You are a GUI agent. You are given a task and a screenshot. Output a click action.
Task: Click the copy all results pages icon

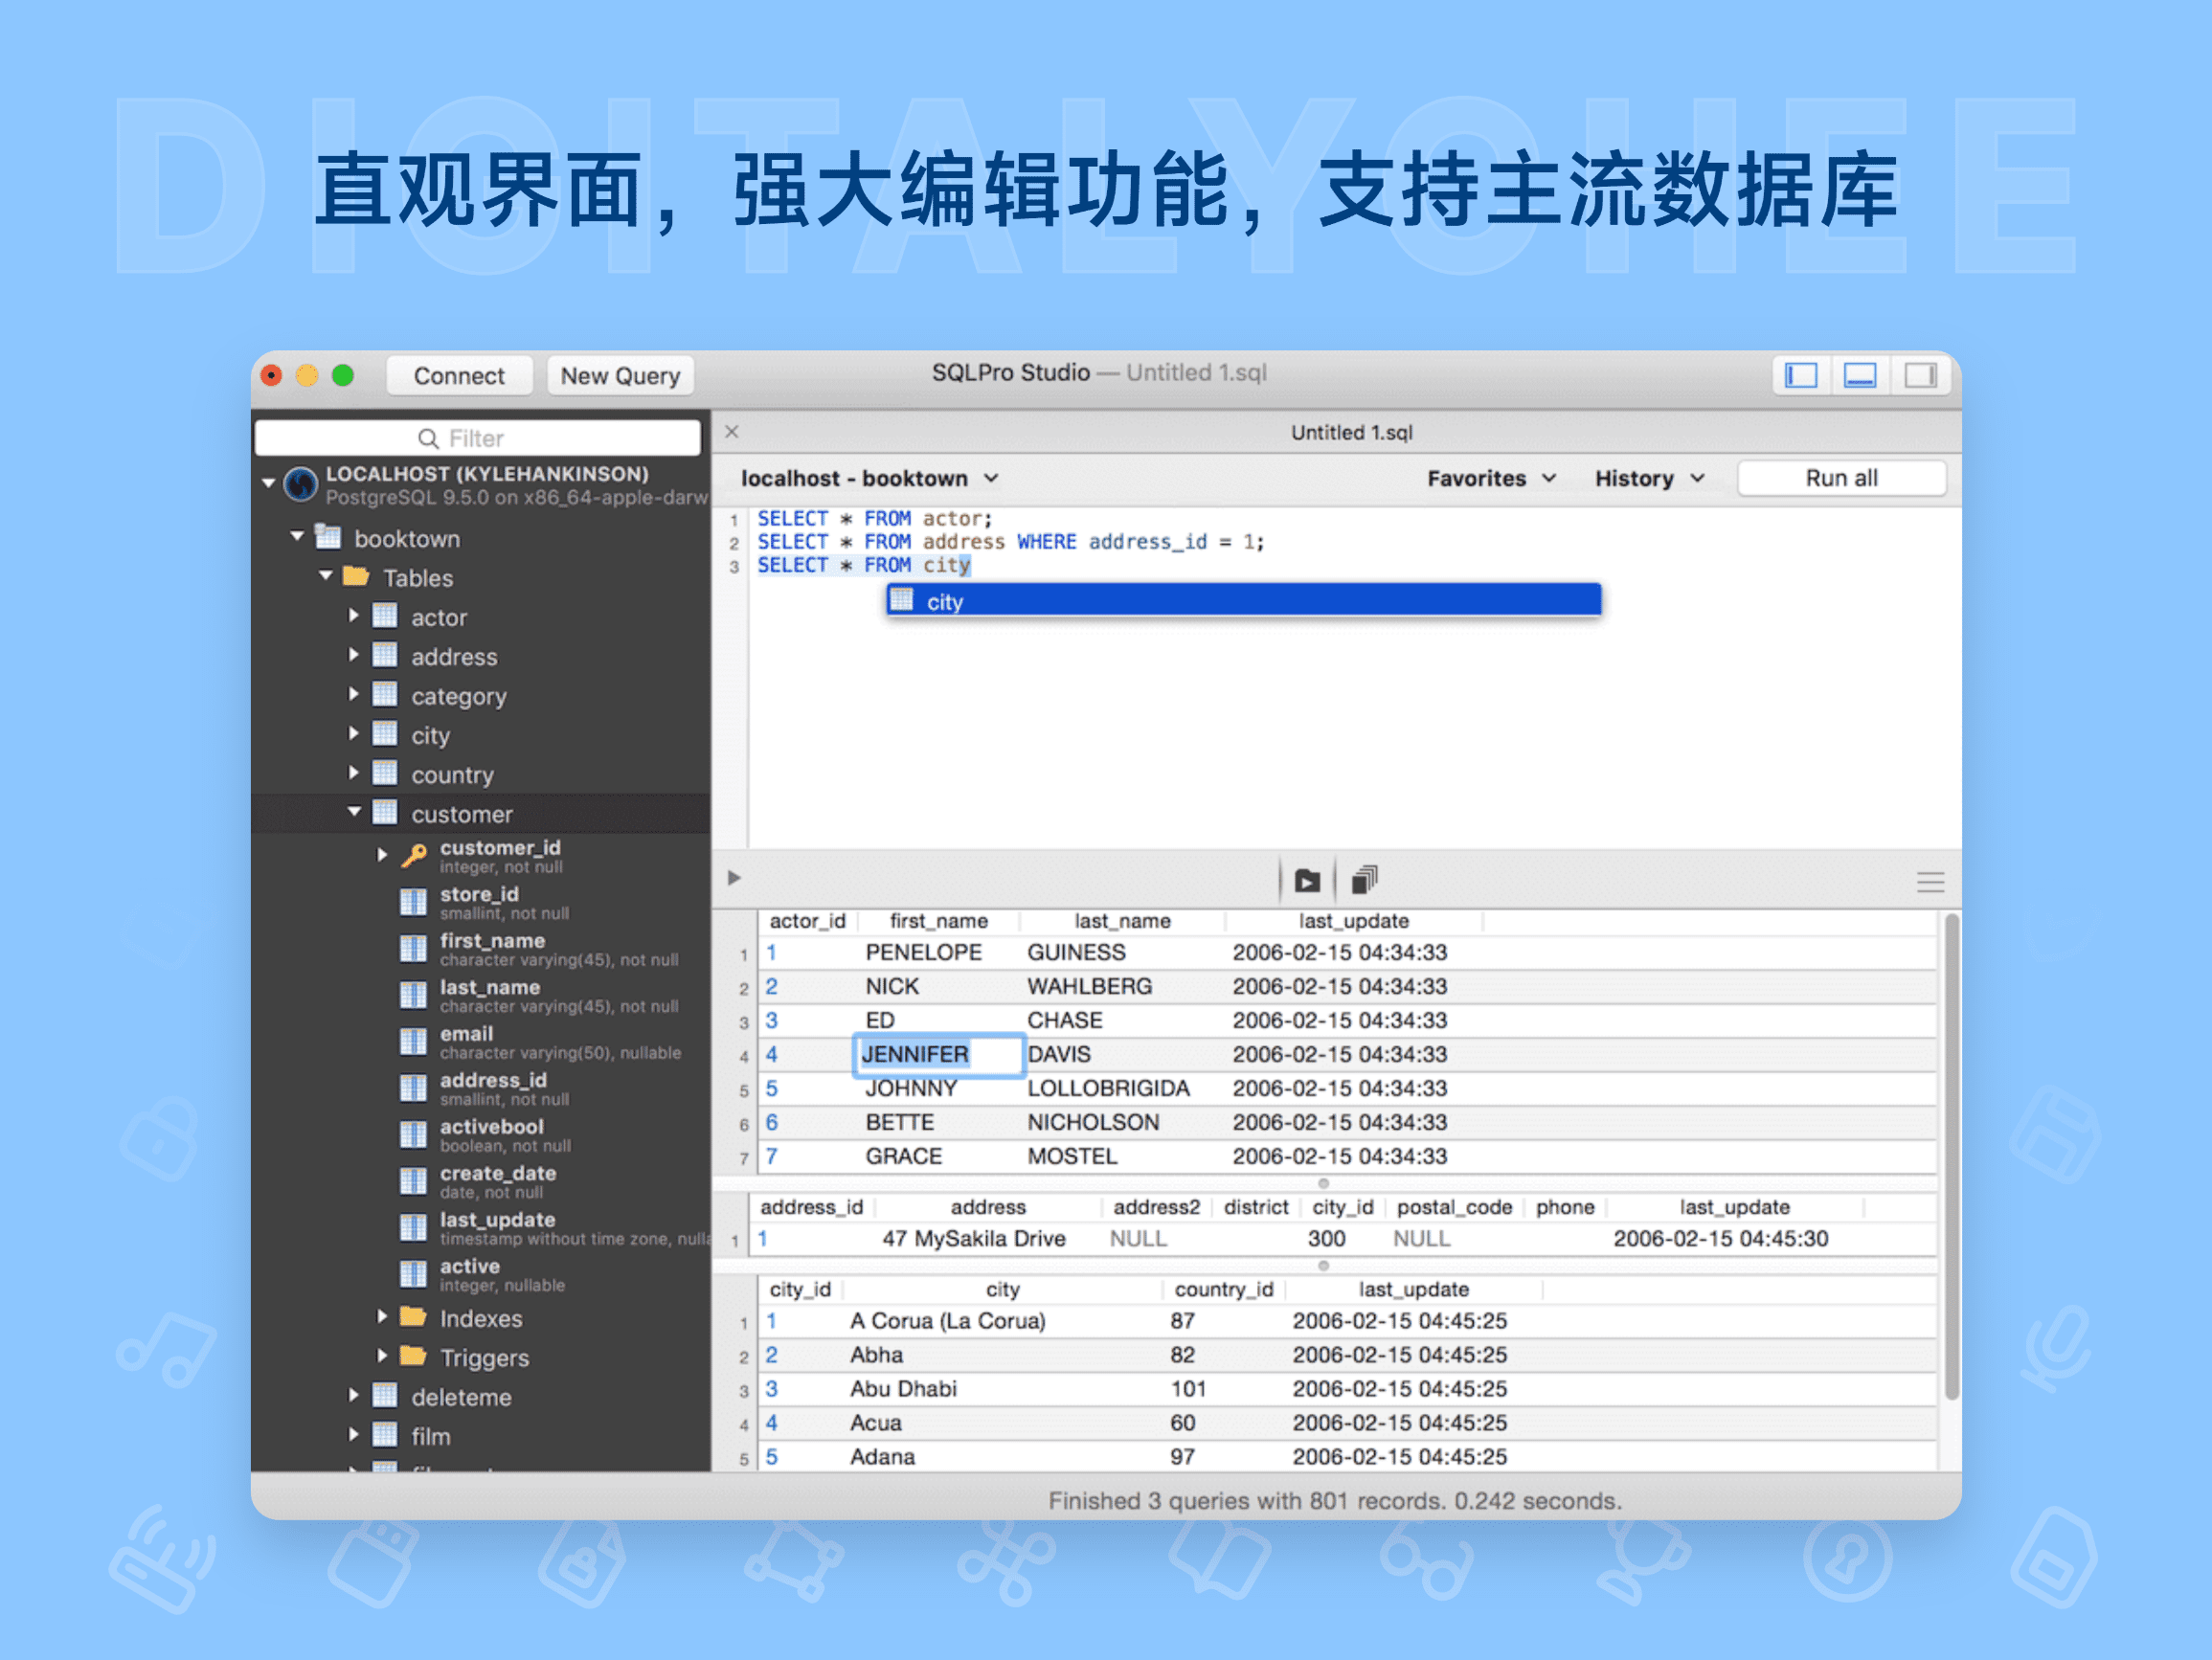pyautogui.click(x=1363, y=880)
